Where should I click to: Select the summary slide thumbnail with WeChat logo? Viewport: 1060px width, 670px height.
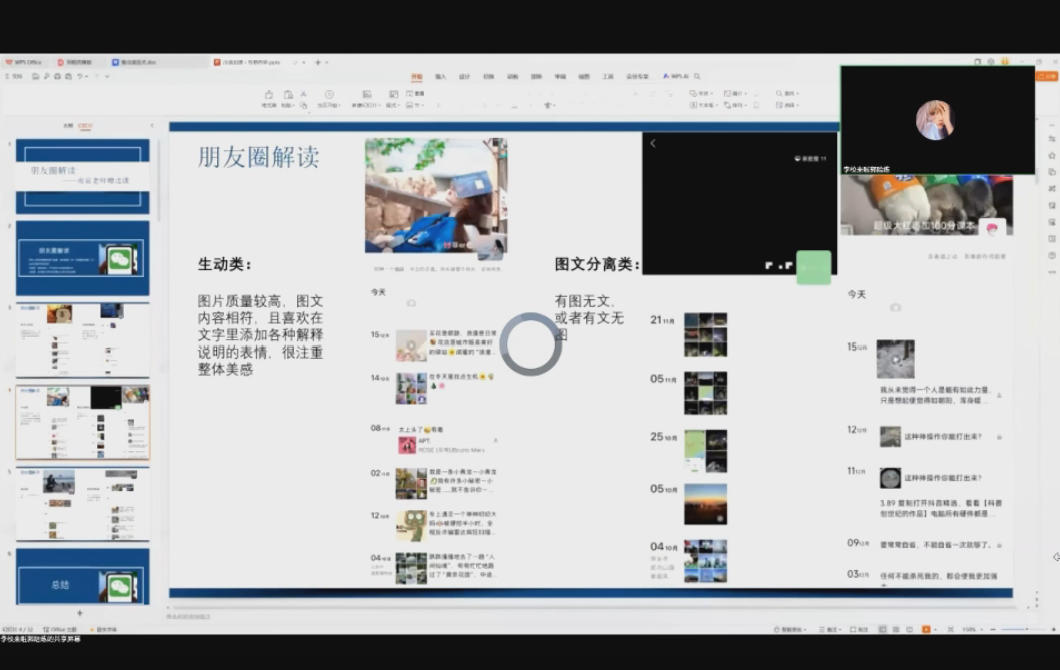coord(82,576)
